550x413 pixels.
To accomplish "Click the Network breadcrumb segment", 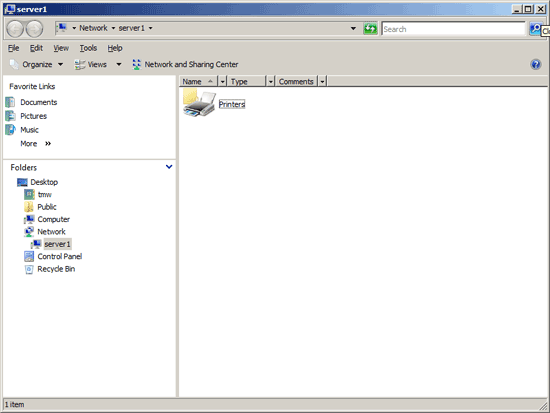I will tap(93, 28).
